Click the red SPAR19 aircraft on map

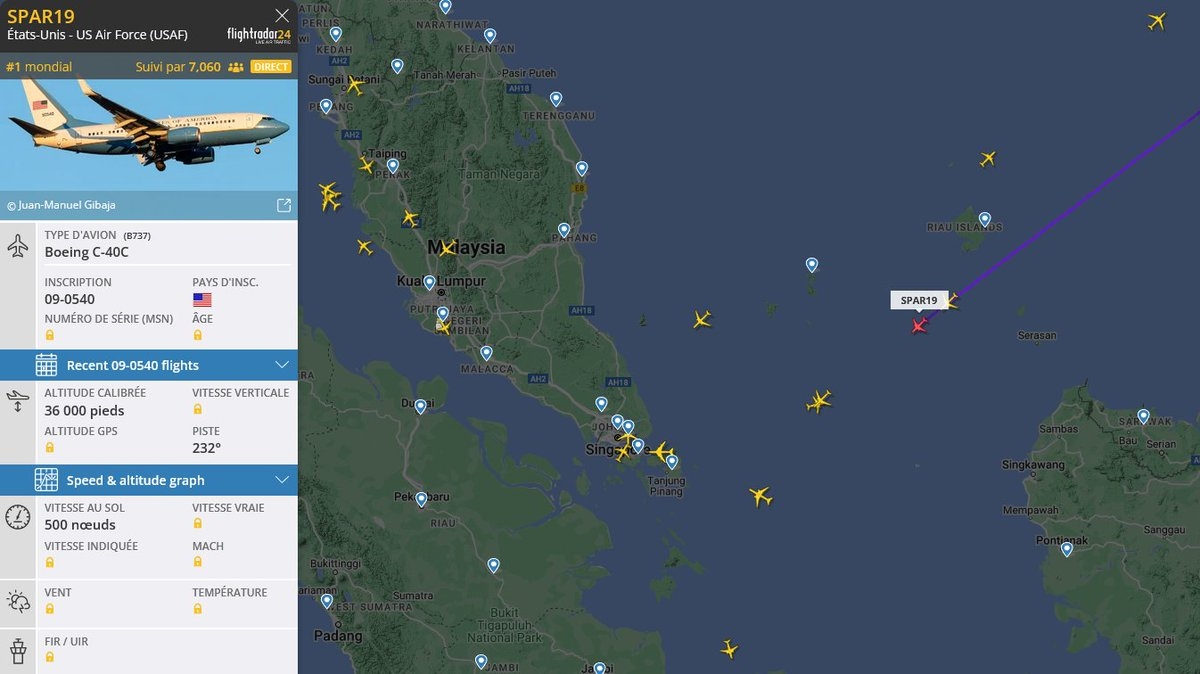click(920, 324)
